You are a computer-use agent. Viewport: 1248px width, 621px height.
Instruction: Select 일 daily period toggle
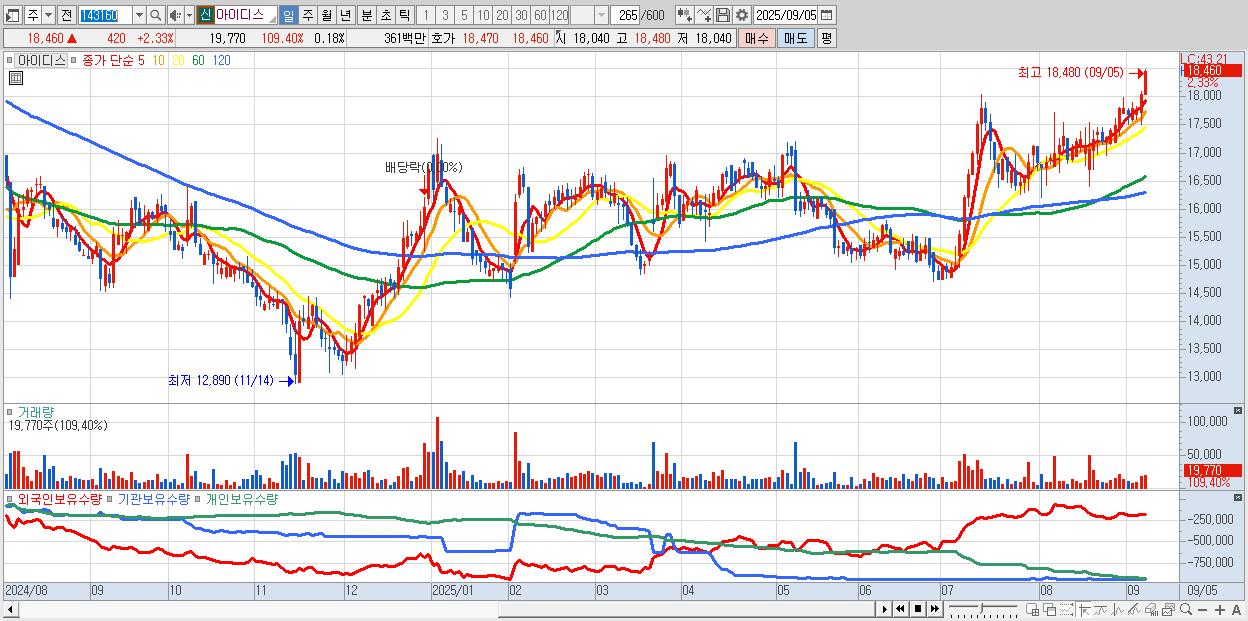[288, 15]
